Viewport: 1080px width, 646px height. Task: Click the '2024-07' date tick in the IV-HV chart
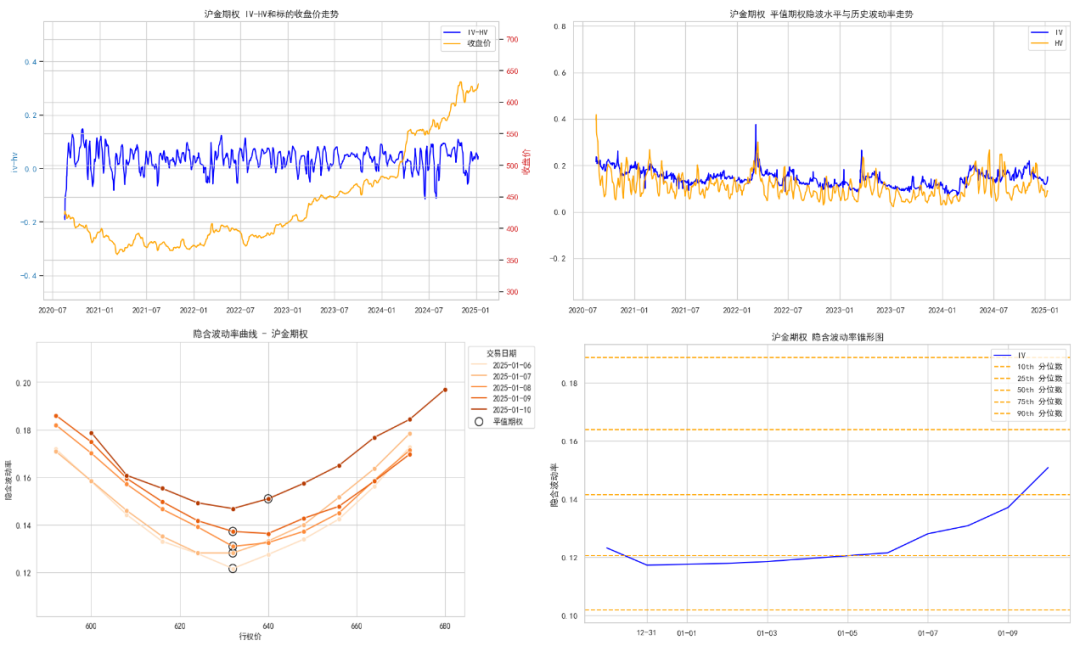tap(428, 310)
